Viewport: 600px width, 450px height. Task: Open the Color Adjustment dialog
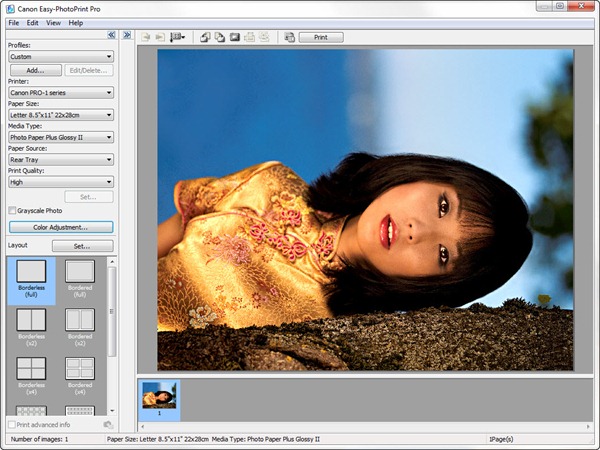pos(60,227)
